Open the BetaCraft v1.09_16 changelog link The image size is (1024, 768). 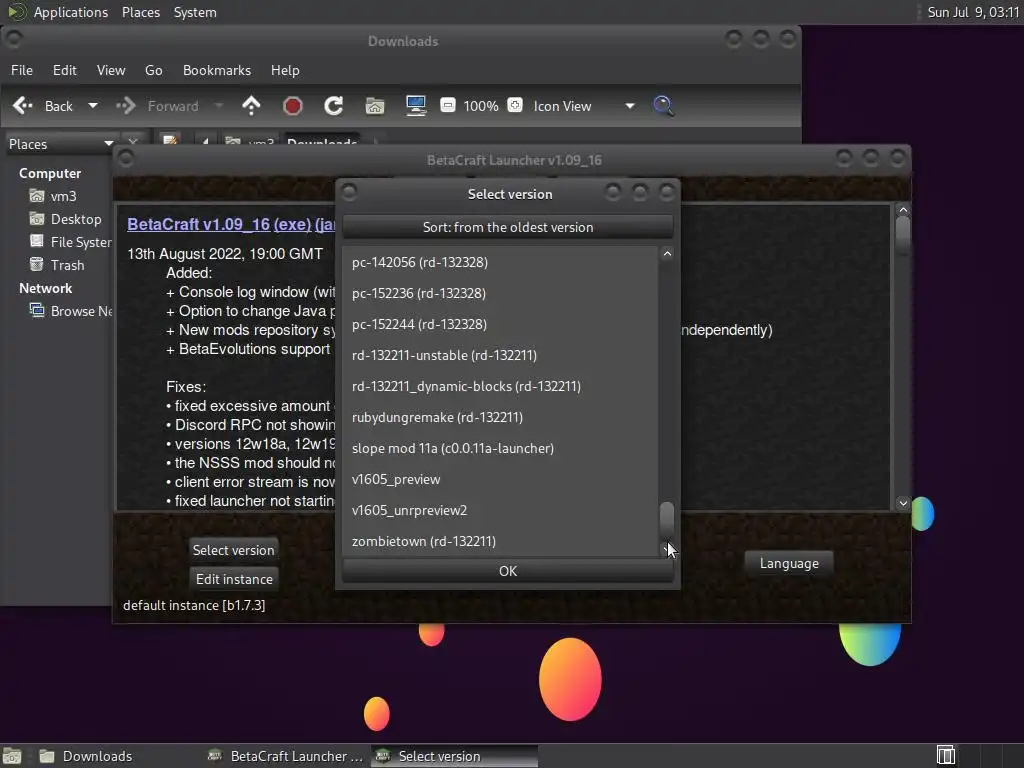[231, 224]
